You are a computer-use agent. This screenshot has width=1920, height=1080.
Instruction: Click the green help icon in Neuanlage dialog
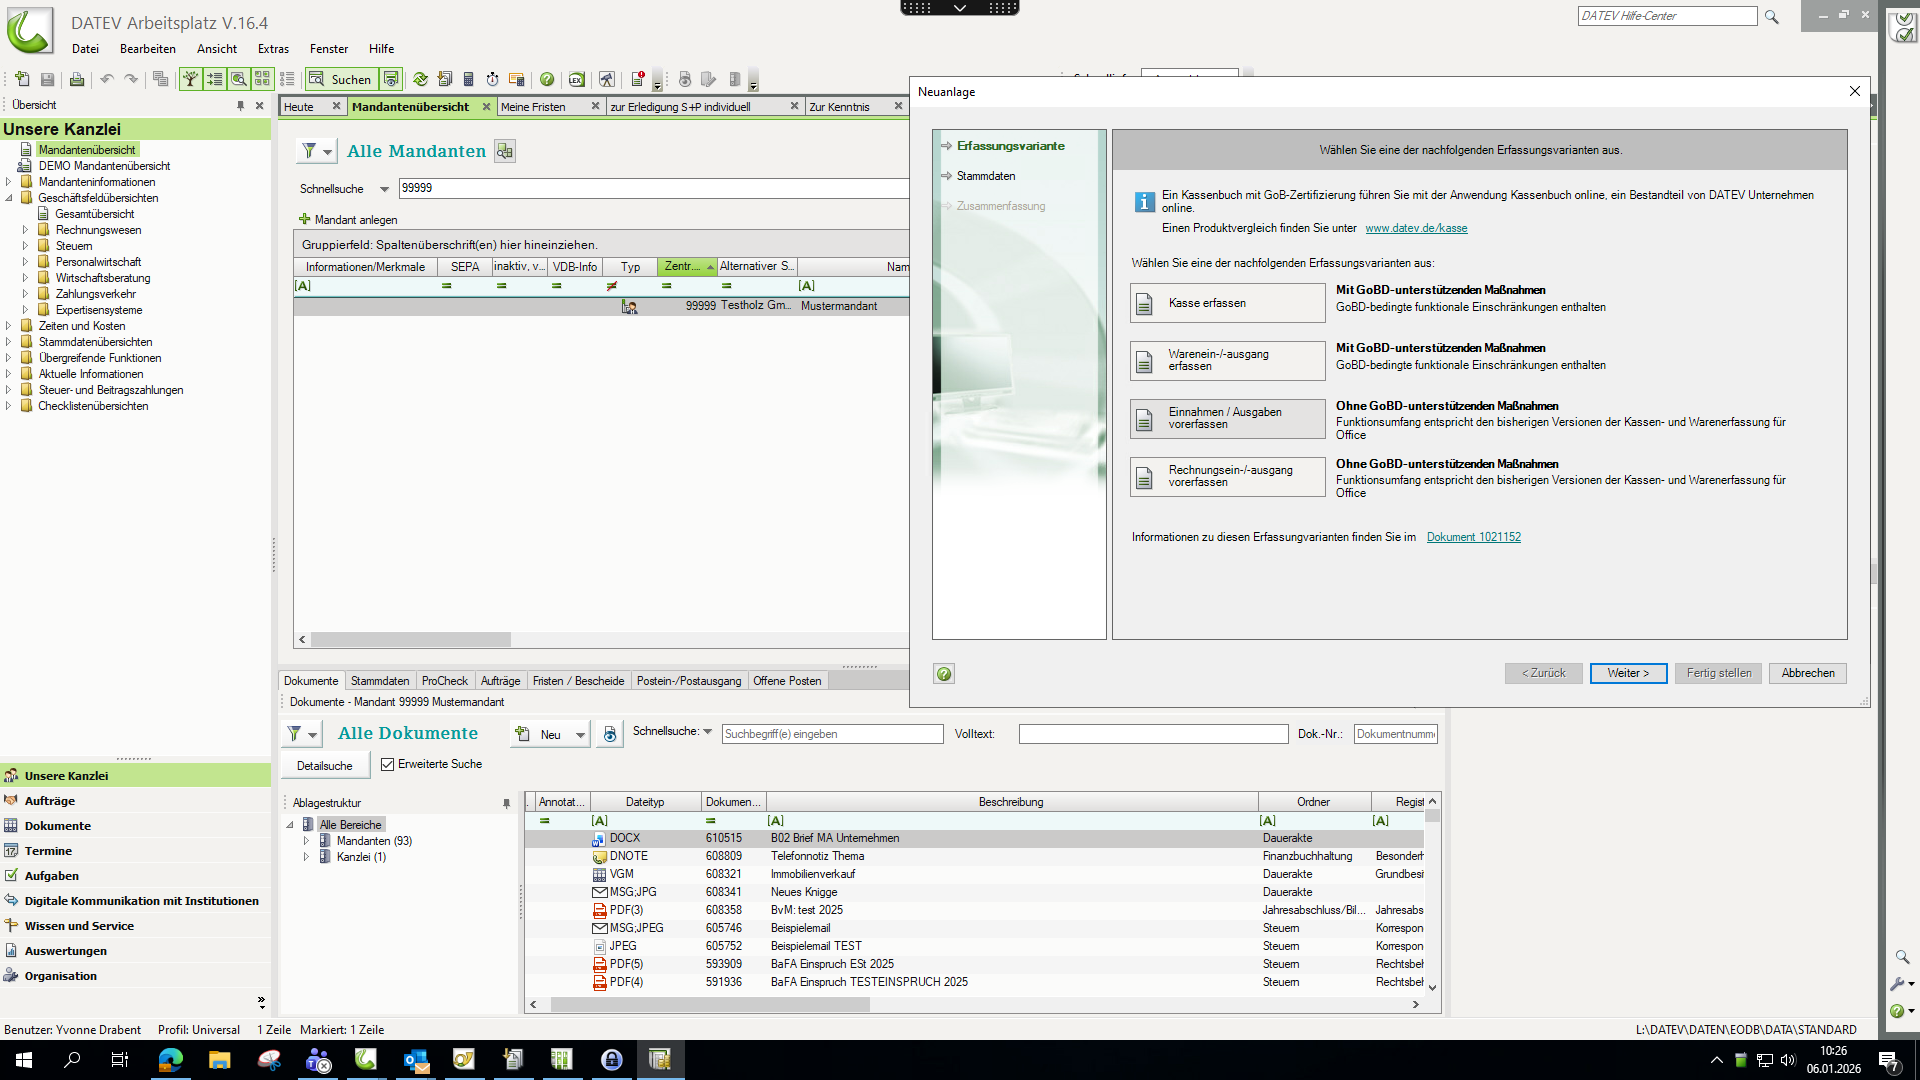943,674
